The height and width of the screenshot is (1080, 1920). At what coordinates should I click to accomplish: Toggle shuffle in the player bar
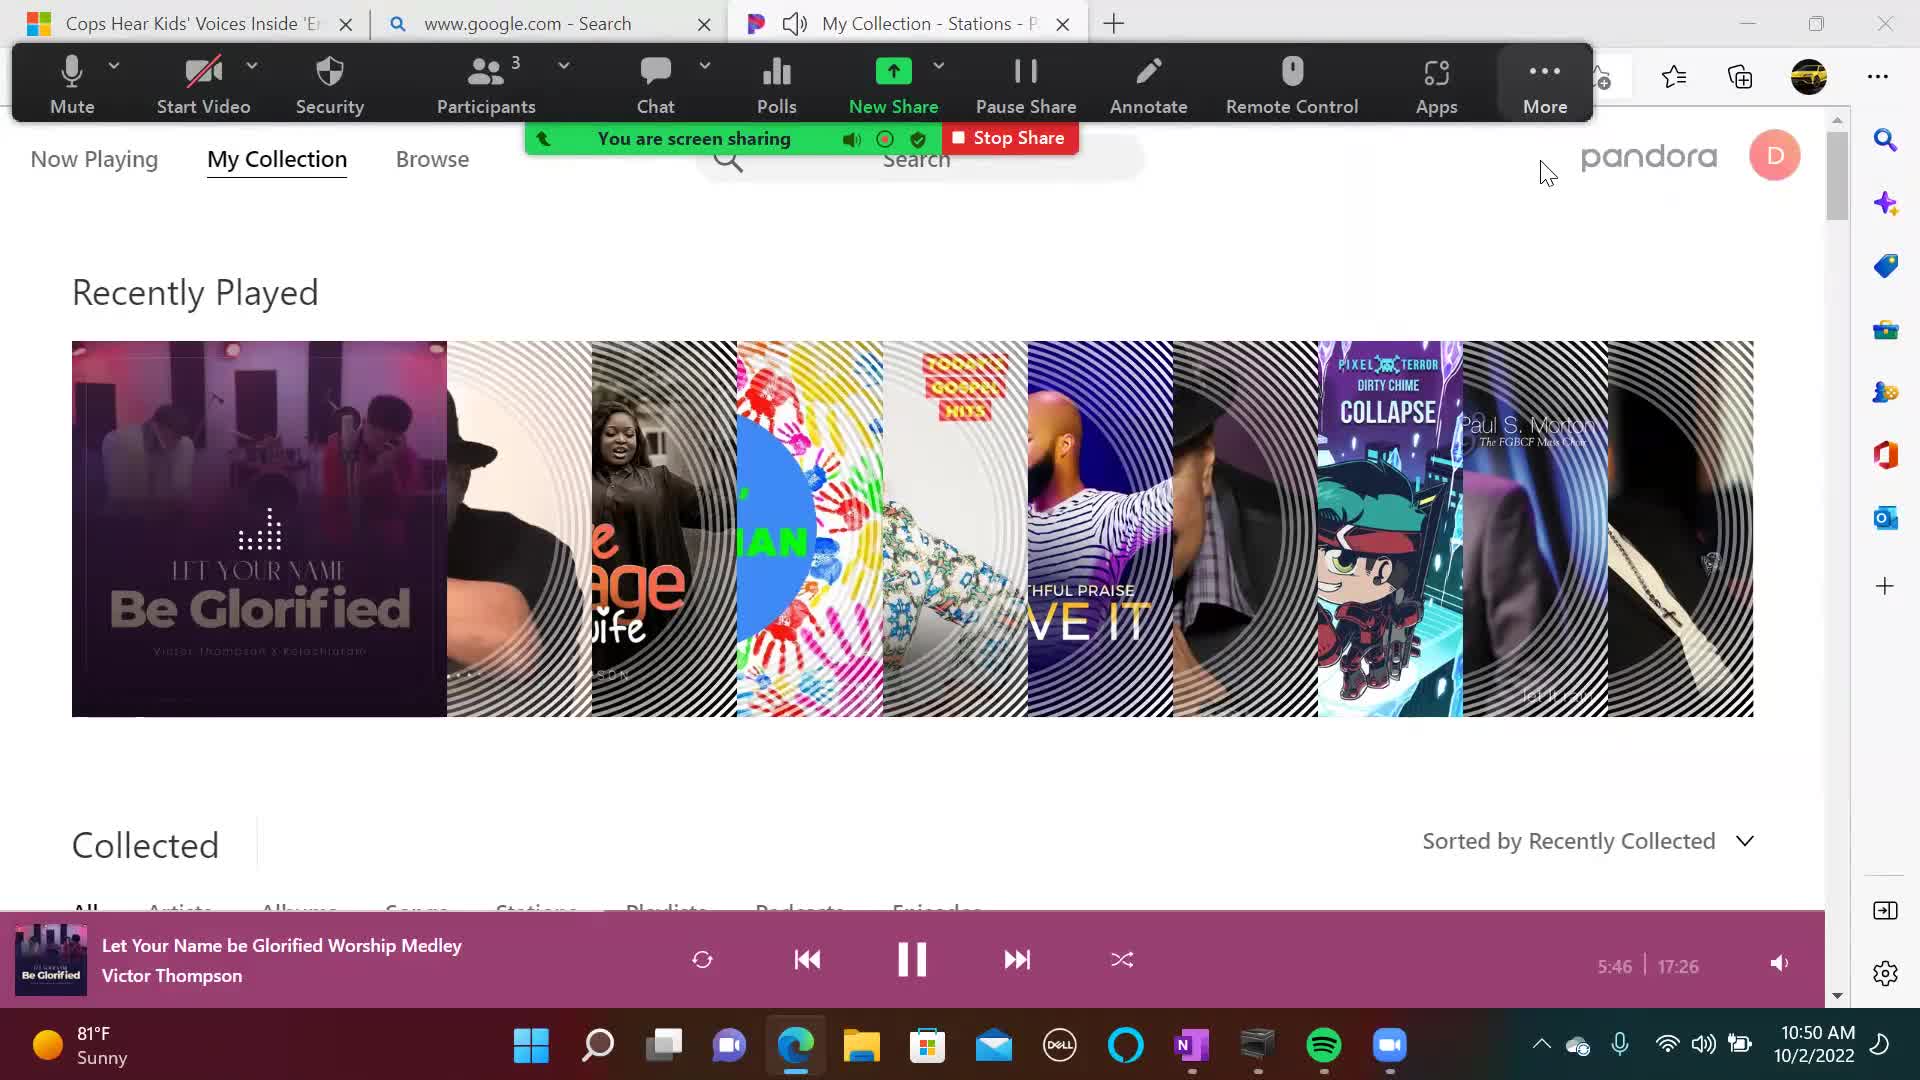point(1122,960)
